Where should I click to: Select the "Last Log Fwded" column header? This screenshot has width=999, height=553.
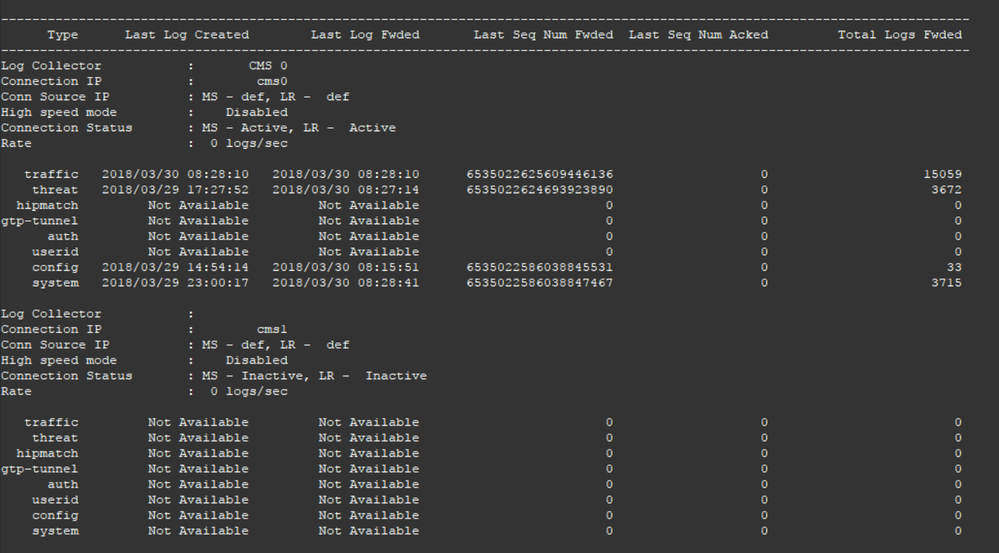pos(365,35)
